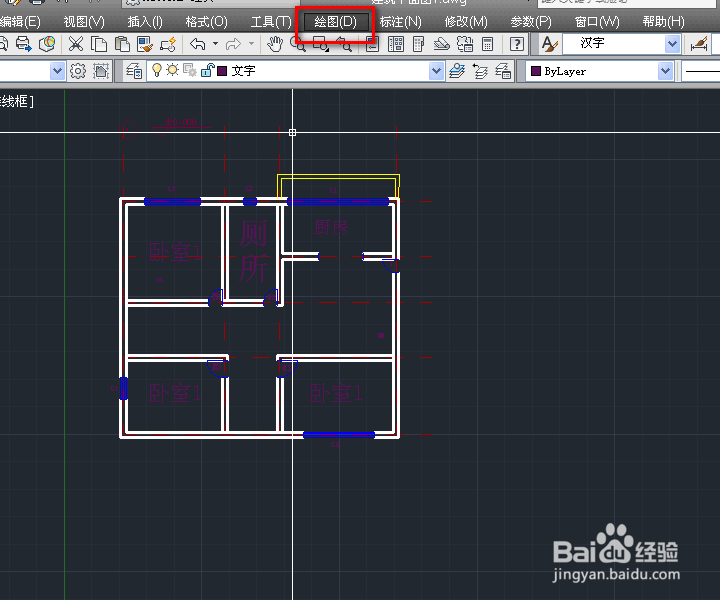
Task: Open the Text Style icon
Action: (549, 45)
